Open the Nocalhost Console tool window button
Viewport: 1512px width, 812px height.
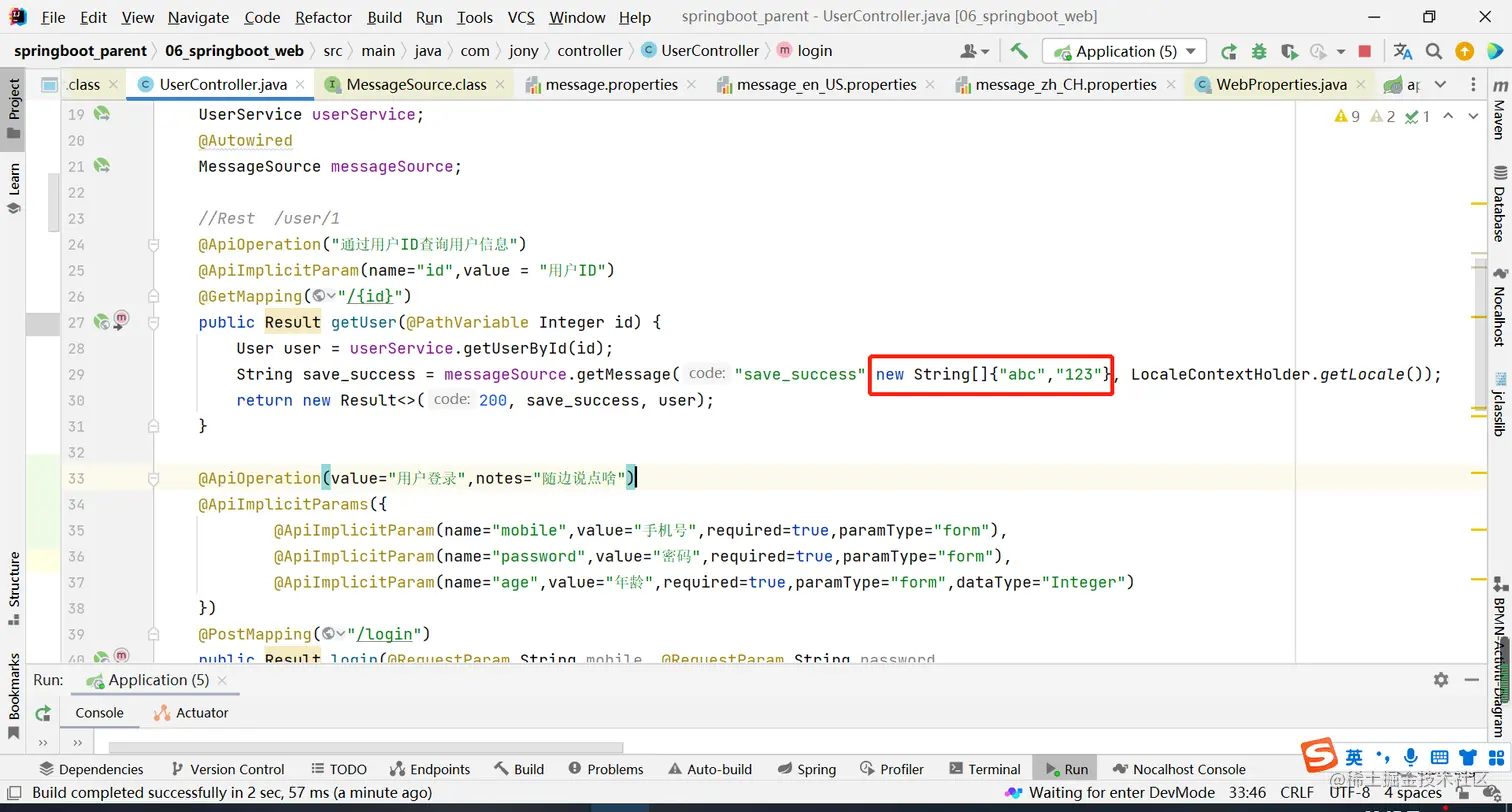[1179, 769]
